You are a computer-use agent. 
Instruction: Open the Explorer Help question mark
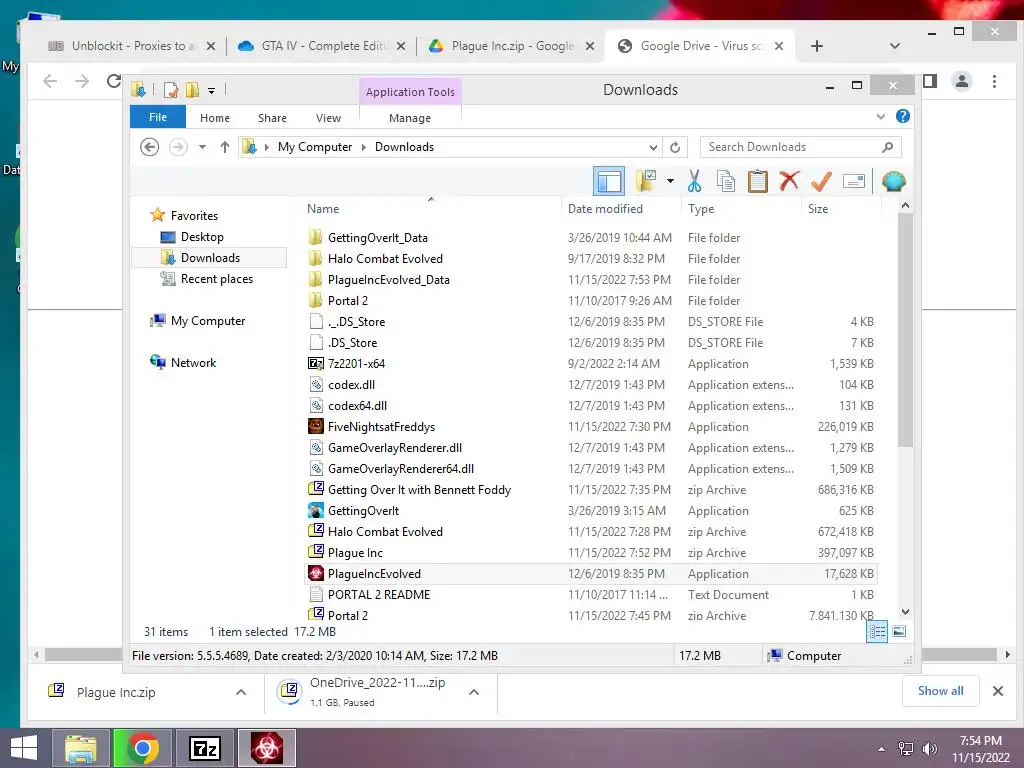pos(903,116)
